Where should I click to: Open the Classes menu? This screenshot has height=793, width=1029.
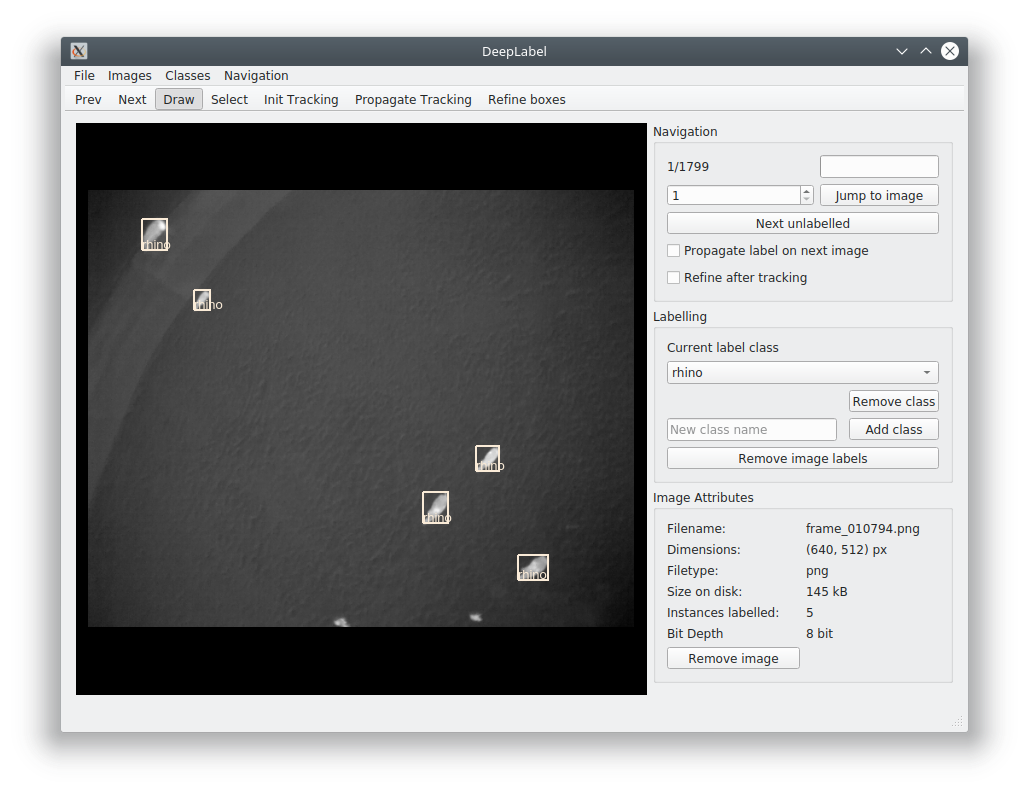pos(188,75)
